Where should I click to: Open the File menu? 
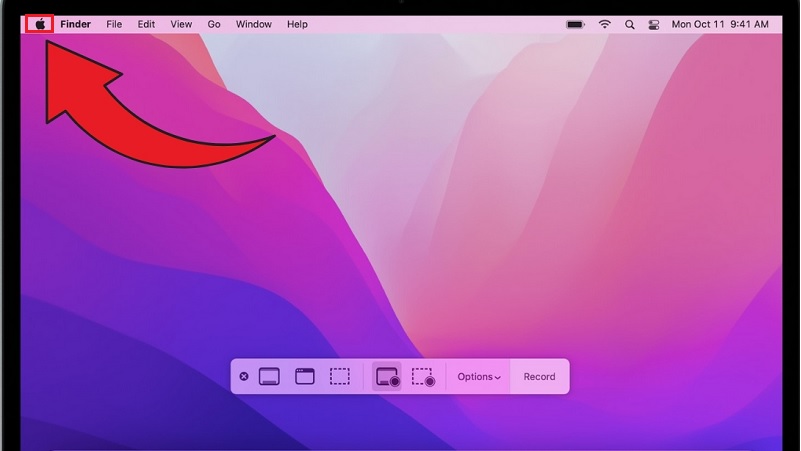click(x=114, y=24)
